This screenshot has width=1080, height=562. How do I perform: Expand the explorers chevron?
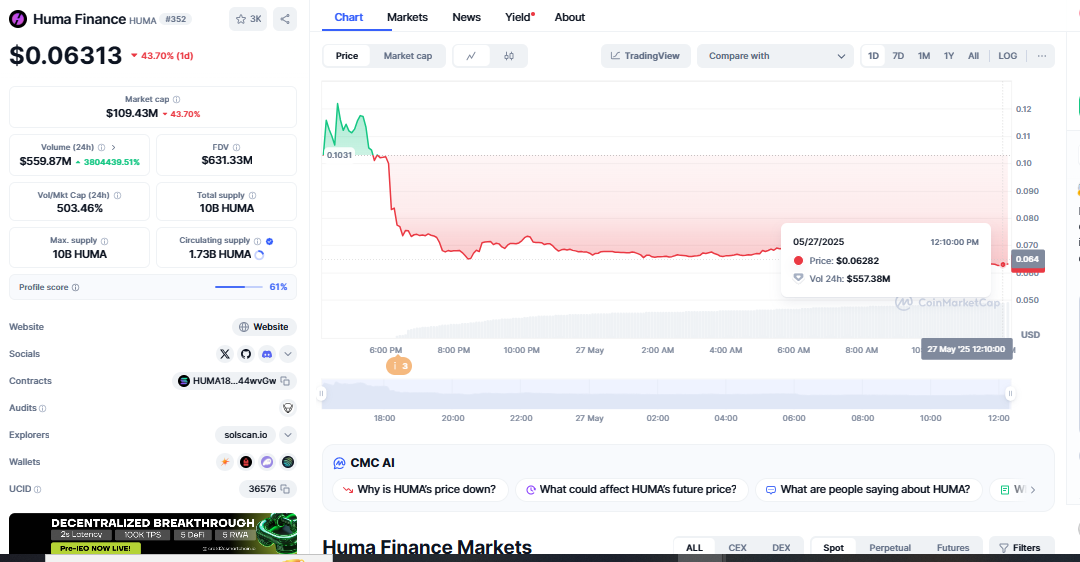[288, 435]
